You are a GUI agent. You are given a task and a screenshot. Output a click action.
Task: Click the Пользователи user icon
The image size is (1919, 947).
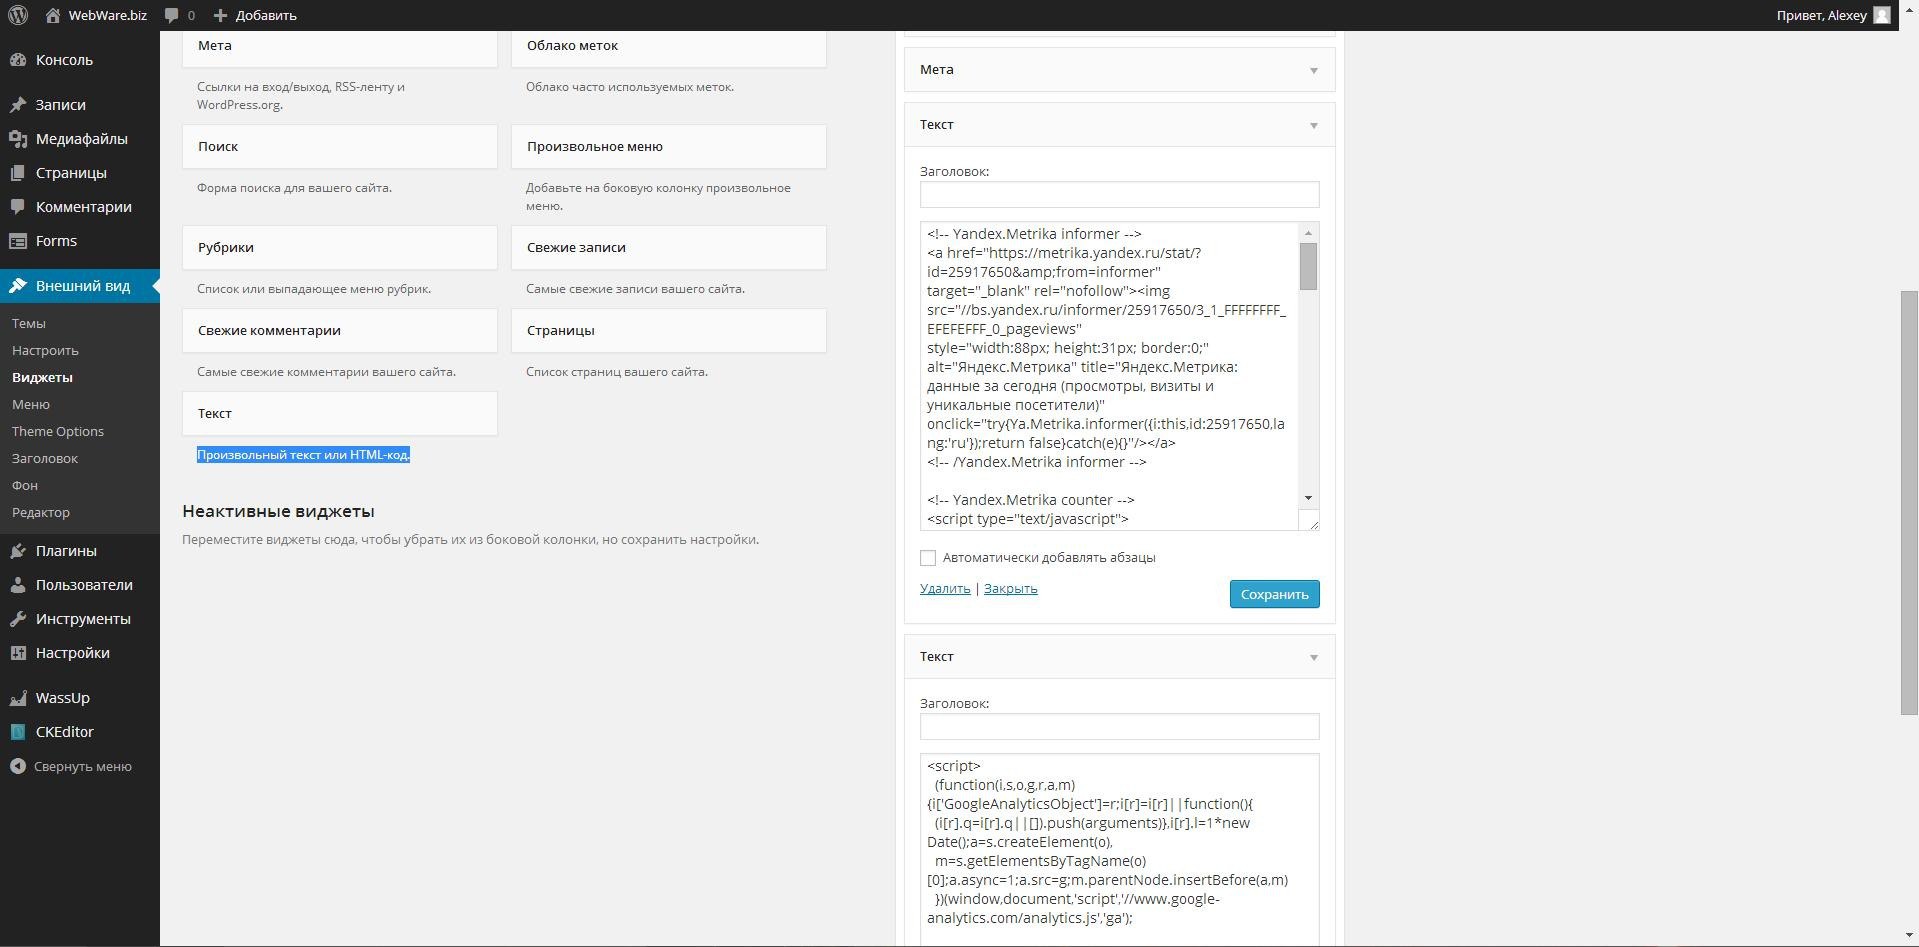(18, 585)
